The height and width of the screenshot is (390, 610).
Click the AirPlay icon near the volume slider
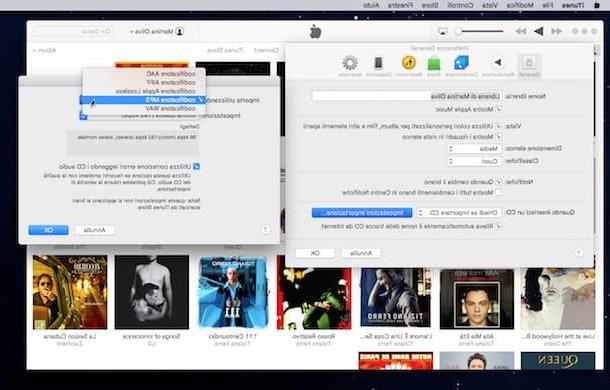(442, 31)
